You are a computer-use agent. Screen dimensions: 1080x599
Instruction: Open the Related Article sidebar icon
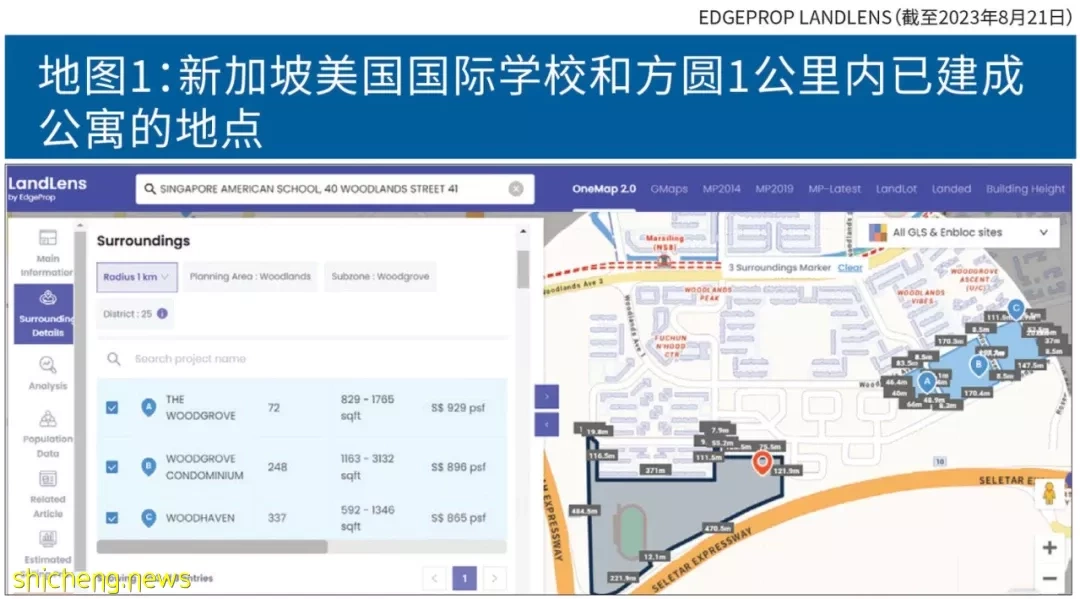(x=48, y=479)
